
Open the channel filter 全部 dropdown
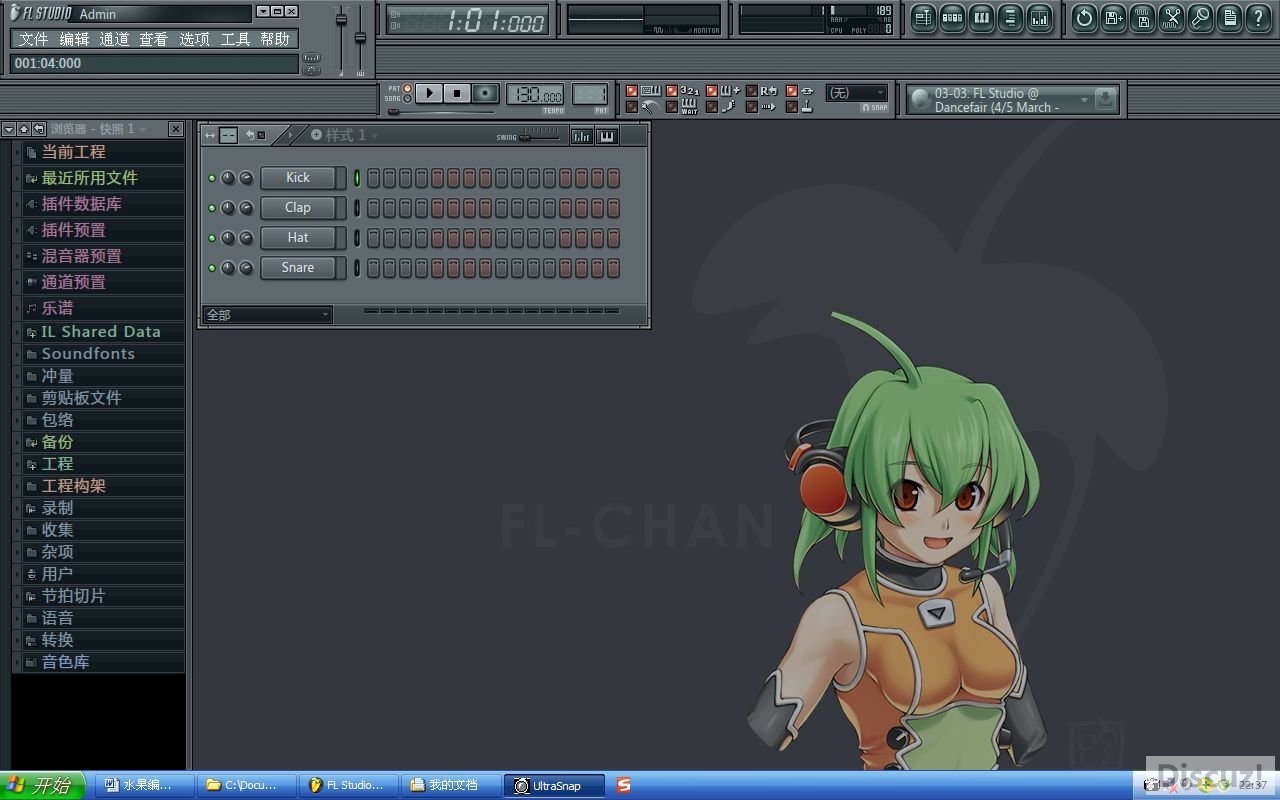click(267, 314)
